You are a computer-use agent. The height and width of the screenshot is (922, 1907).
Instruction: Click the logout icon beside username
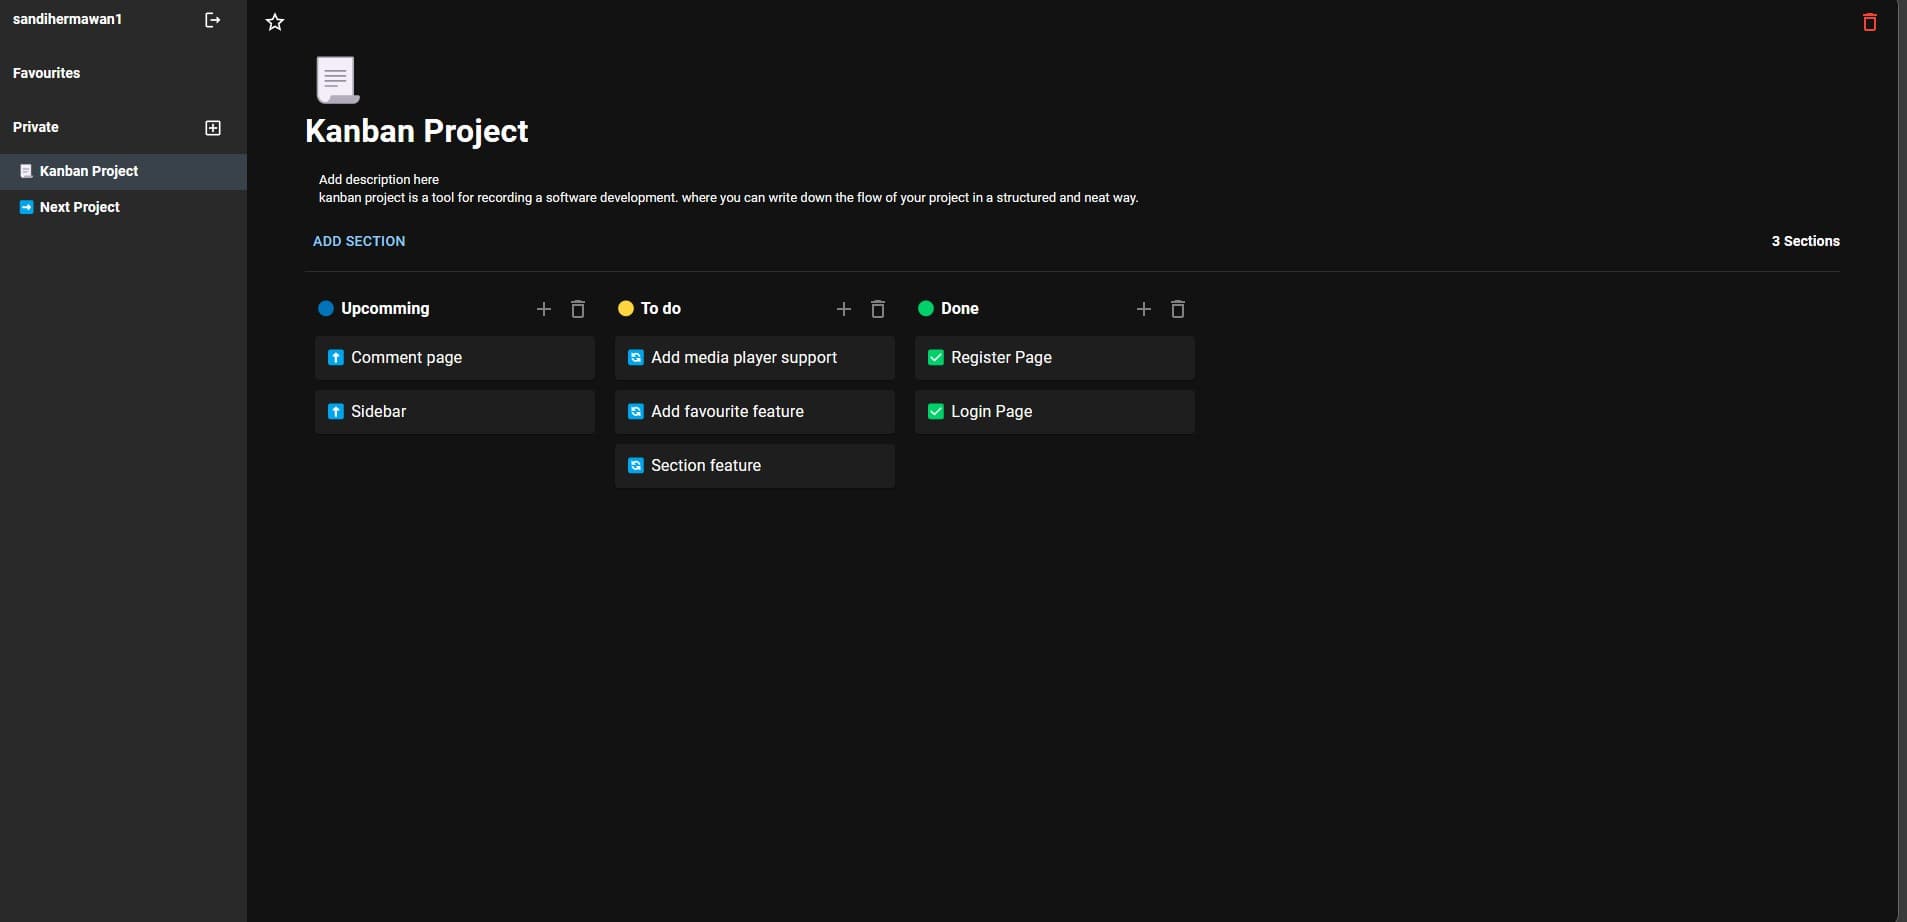[x=212, y=20]
